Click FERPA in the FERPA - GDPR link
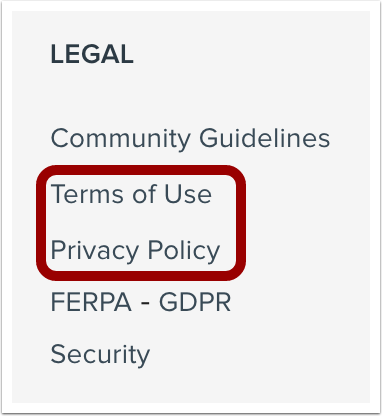The height and width of the screenshot is (416, 382). pos(91,302)
